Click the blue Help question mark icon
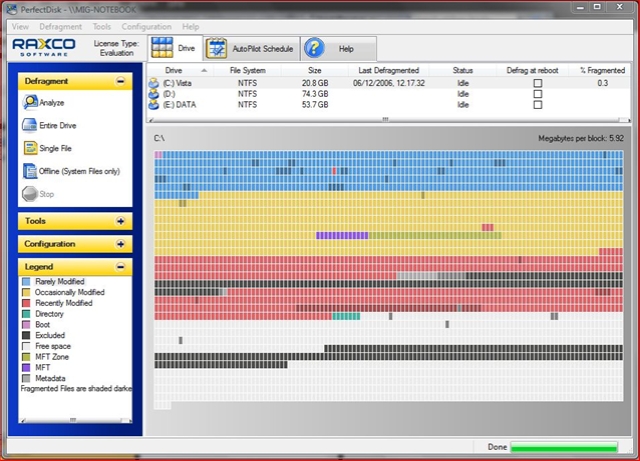The width and height of the screenshot is (640, 461). 314,49
